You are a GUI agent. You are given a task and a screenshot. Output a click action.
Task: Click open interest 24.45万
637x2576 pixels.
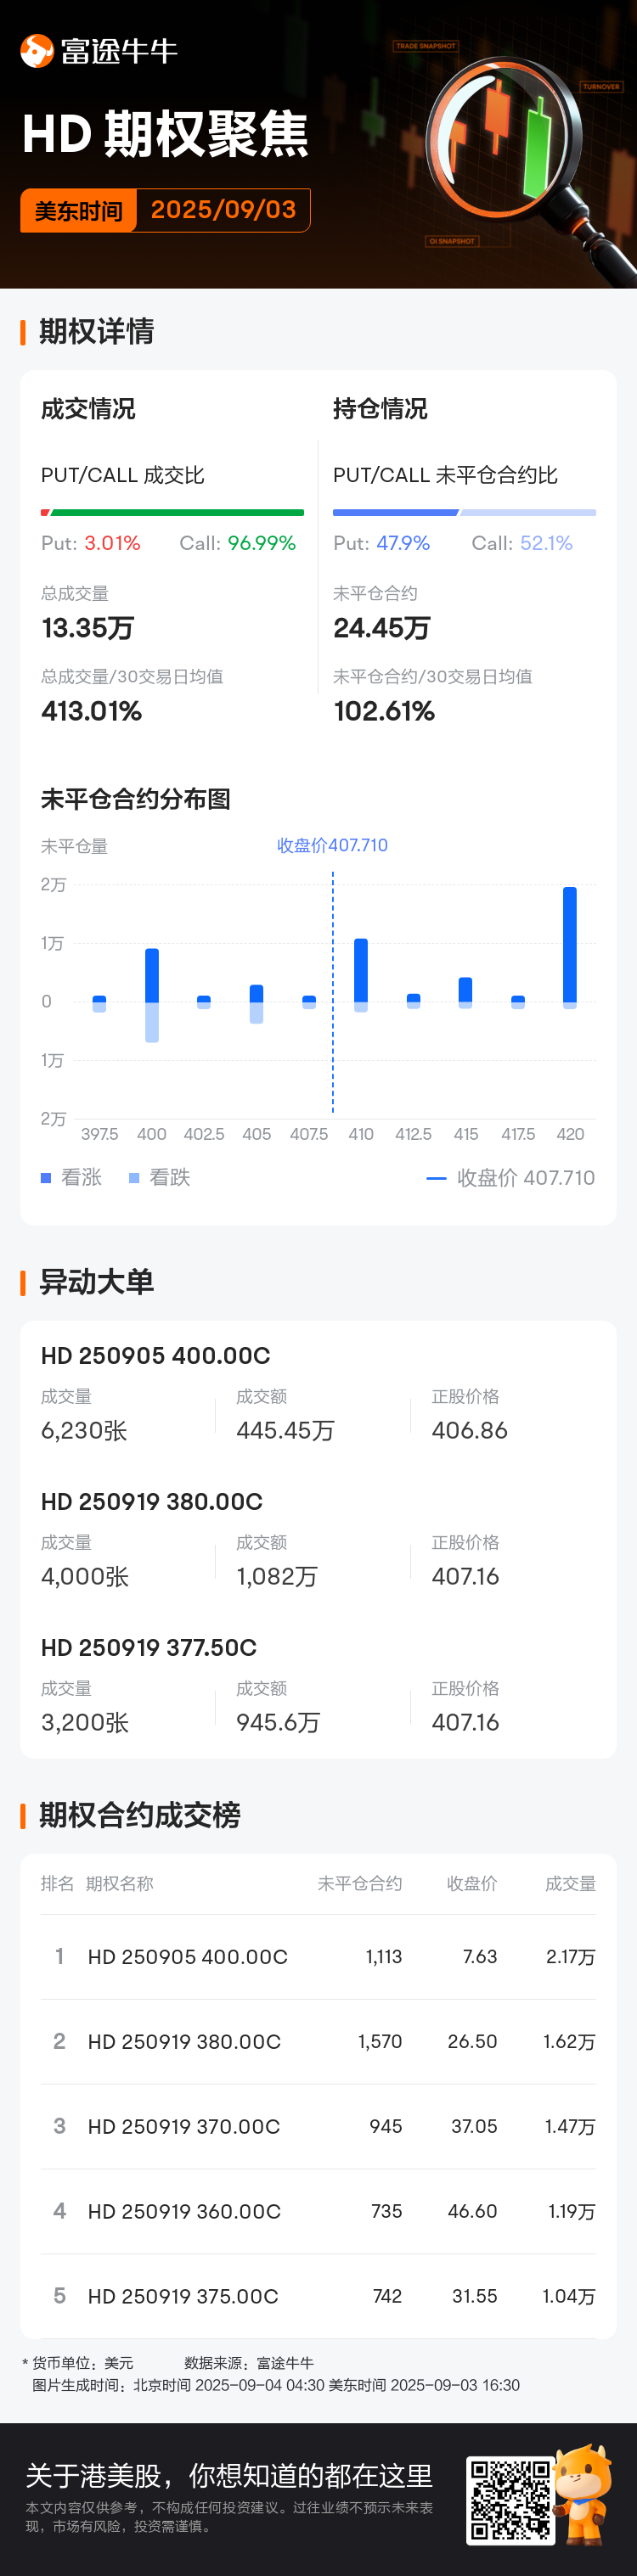point(382,628)
